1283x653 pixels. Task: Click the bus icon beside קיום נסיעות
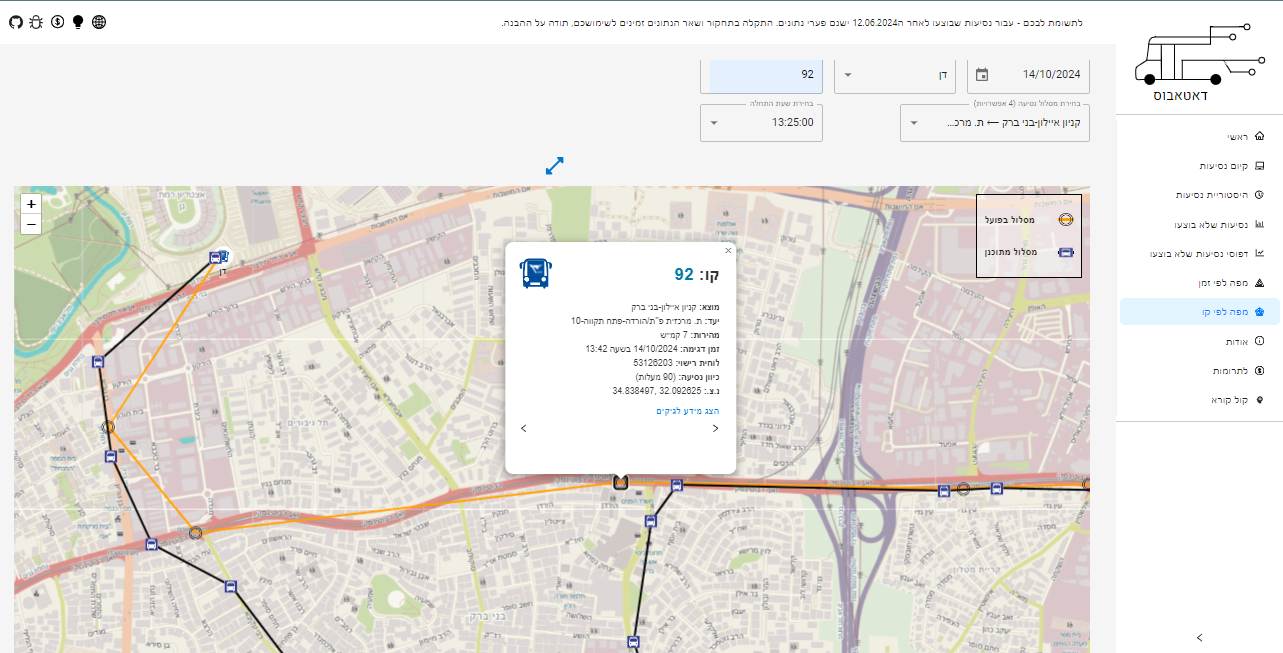[x=1259, y=165]
